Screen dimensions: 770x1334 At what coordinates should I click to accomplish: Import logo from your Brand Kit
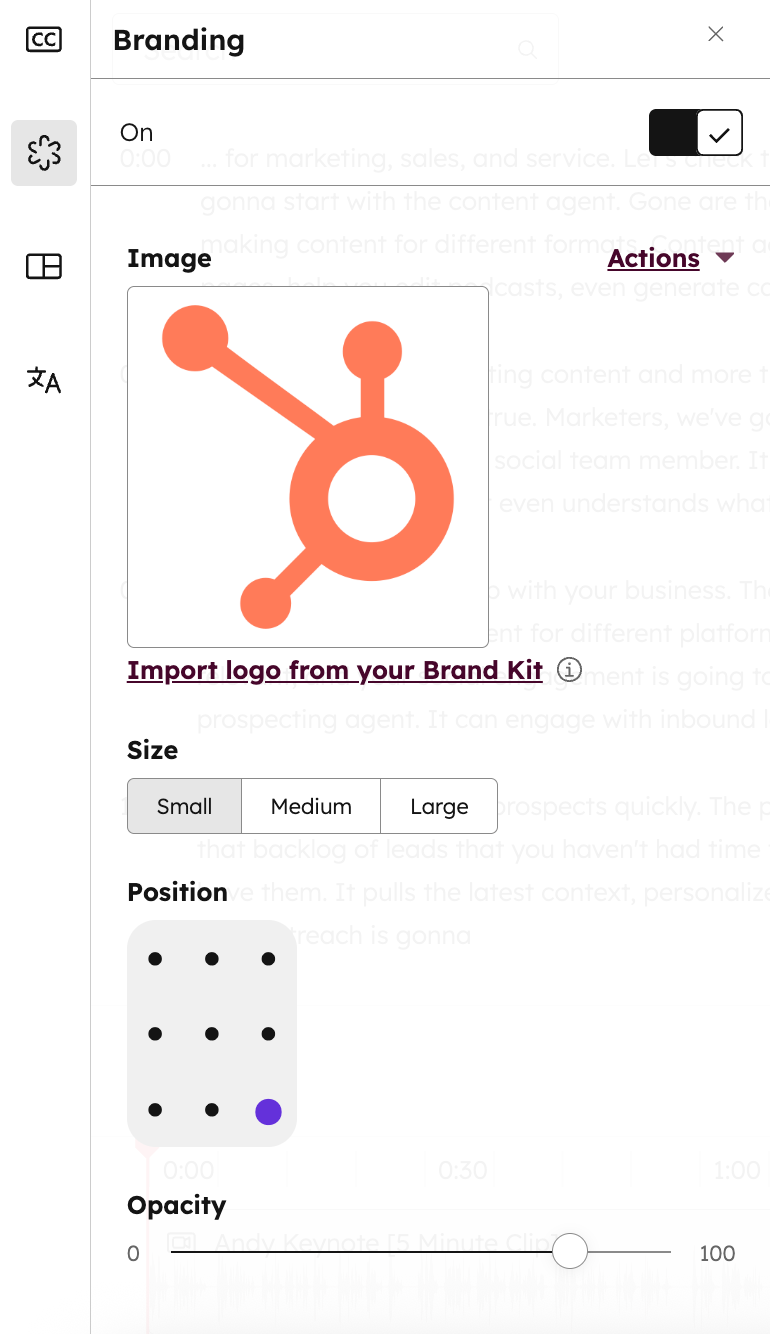[x=335, y=670]
